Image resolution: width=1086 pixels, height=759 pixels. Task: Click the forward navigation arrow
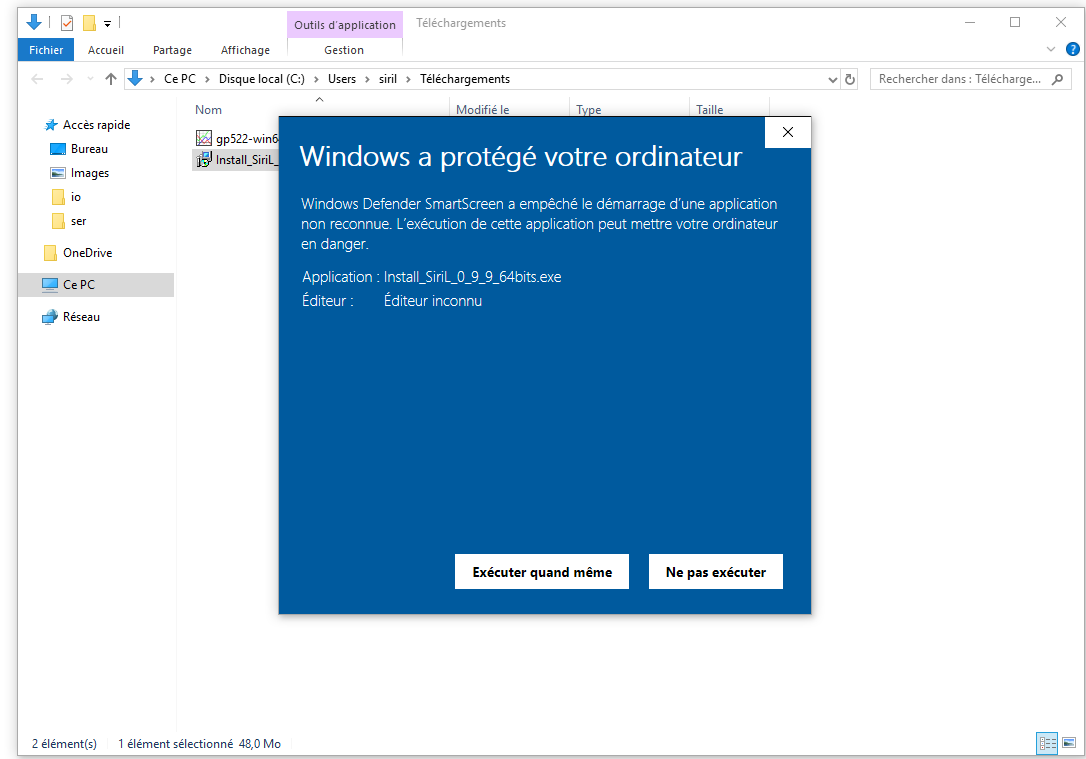[x=66, y=79]
